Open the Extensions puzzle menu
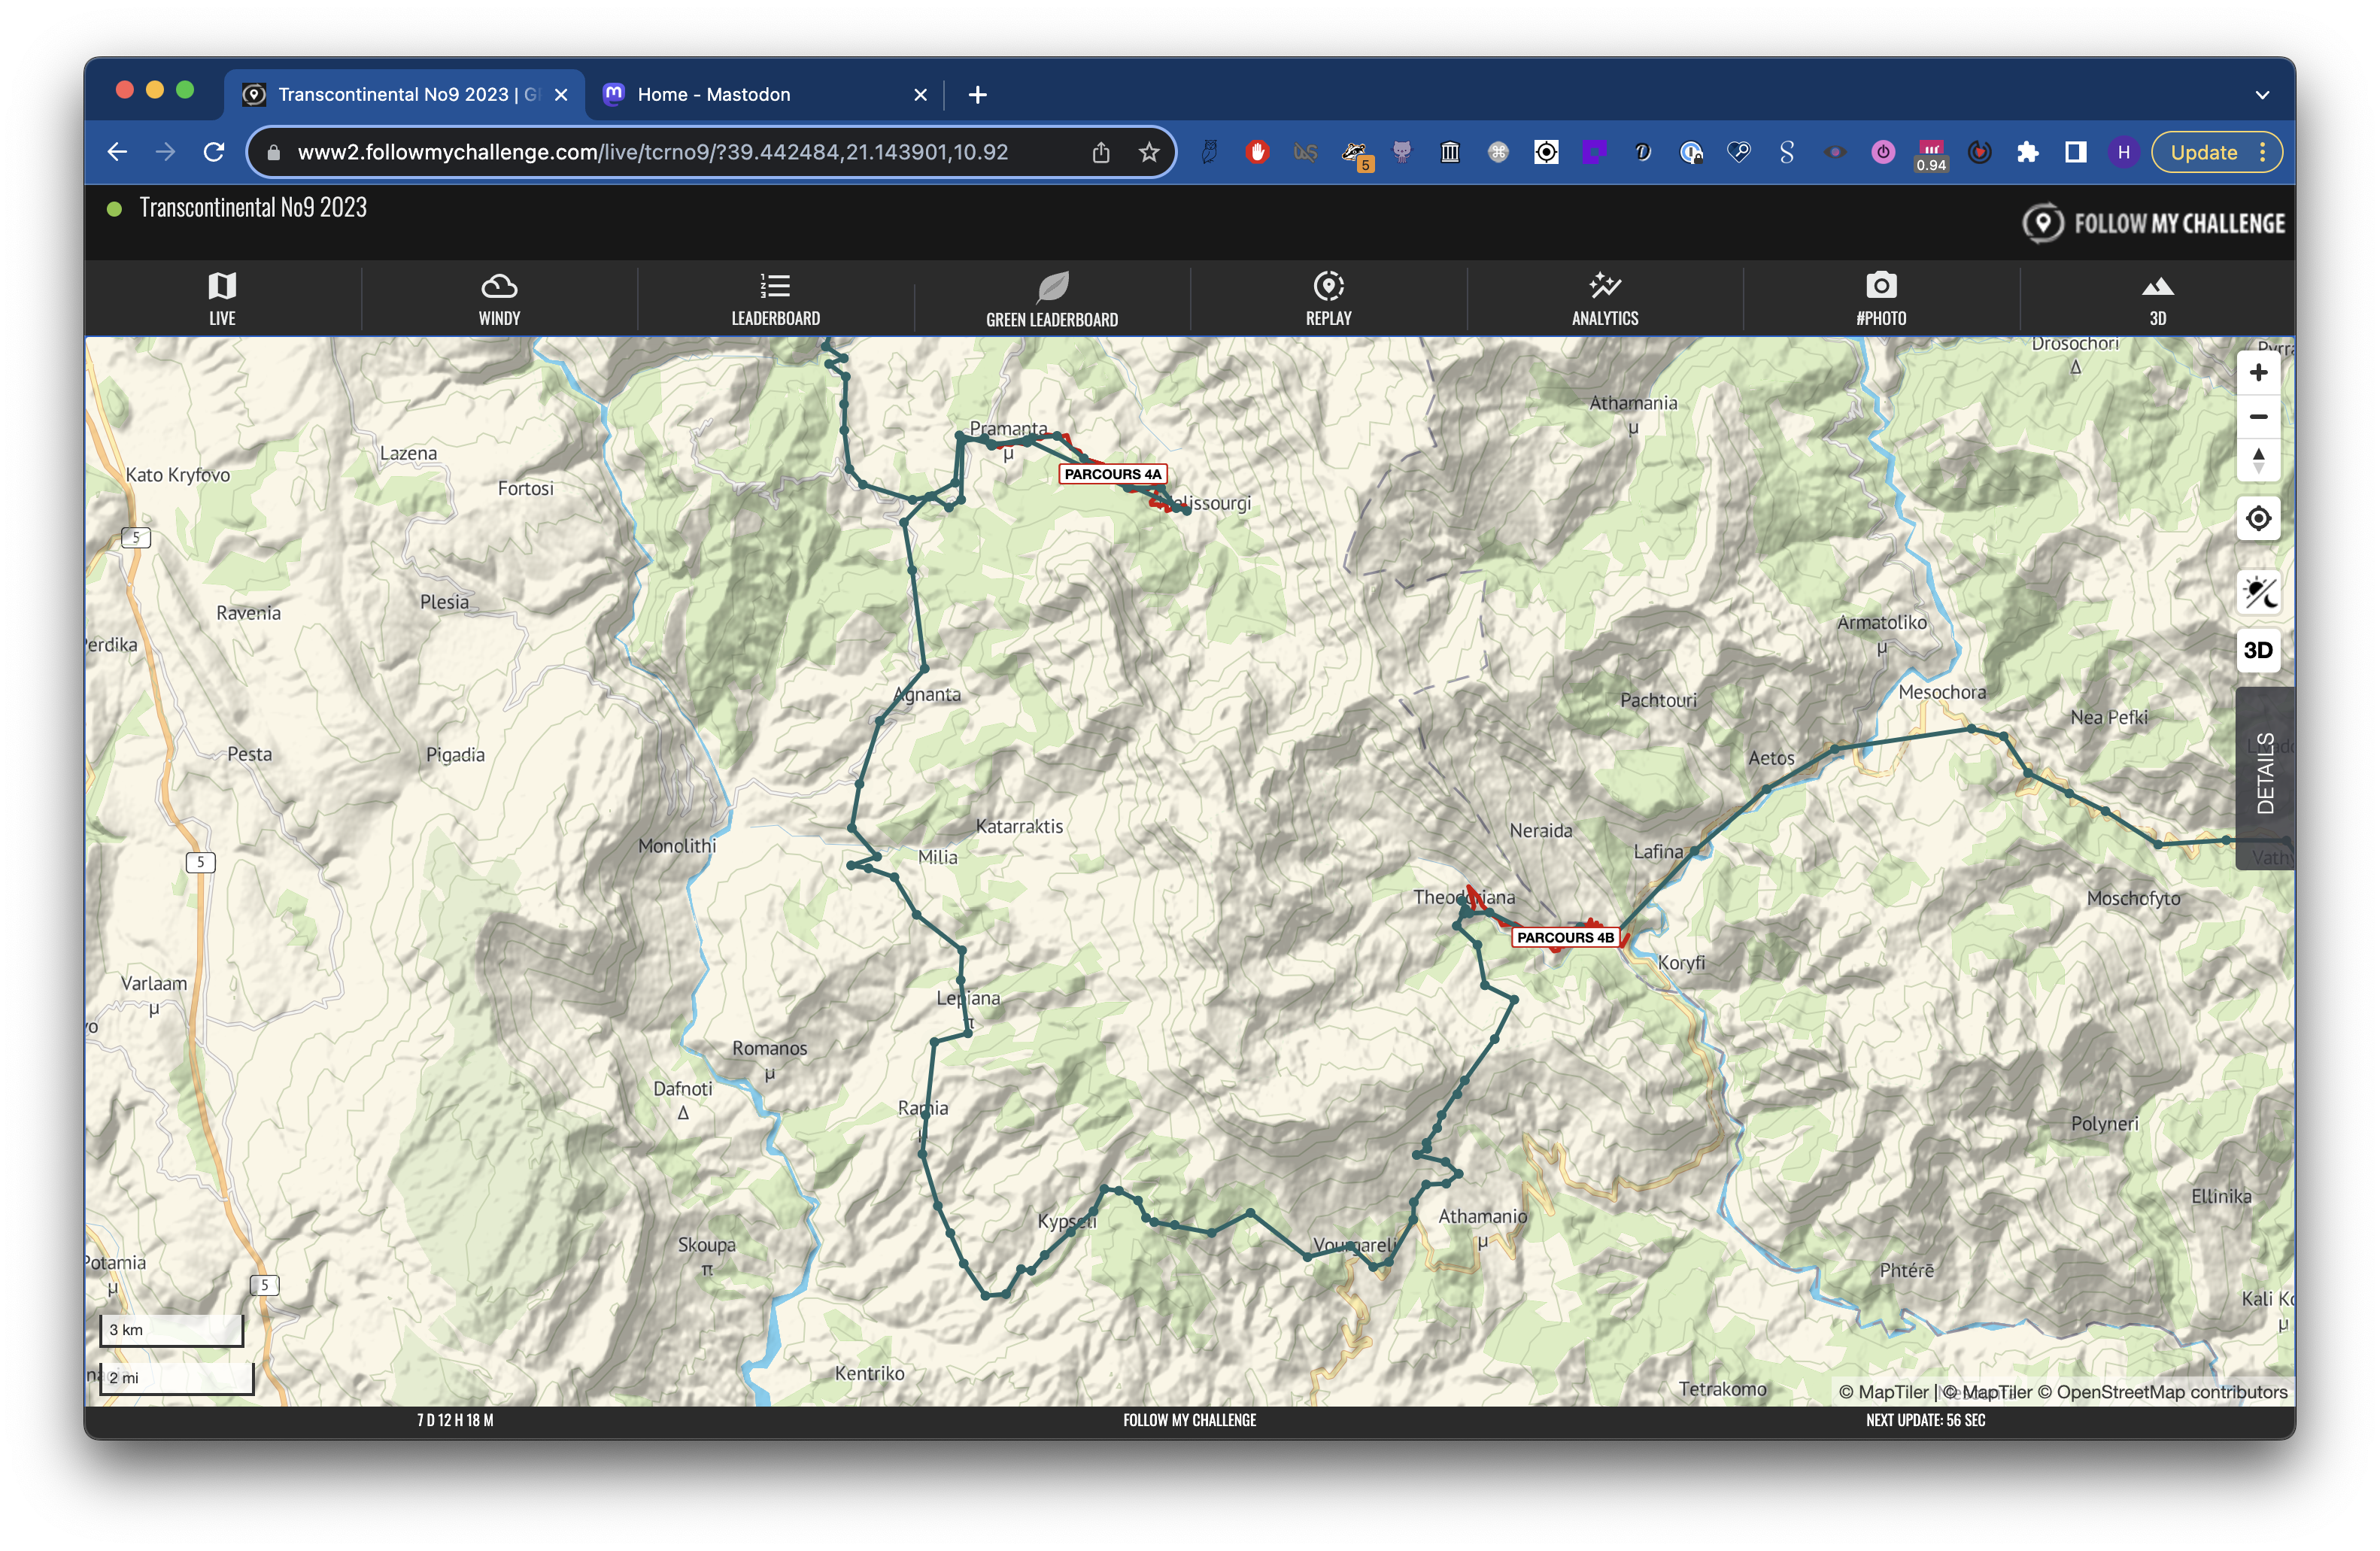 [x=2027, y=152]
